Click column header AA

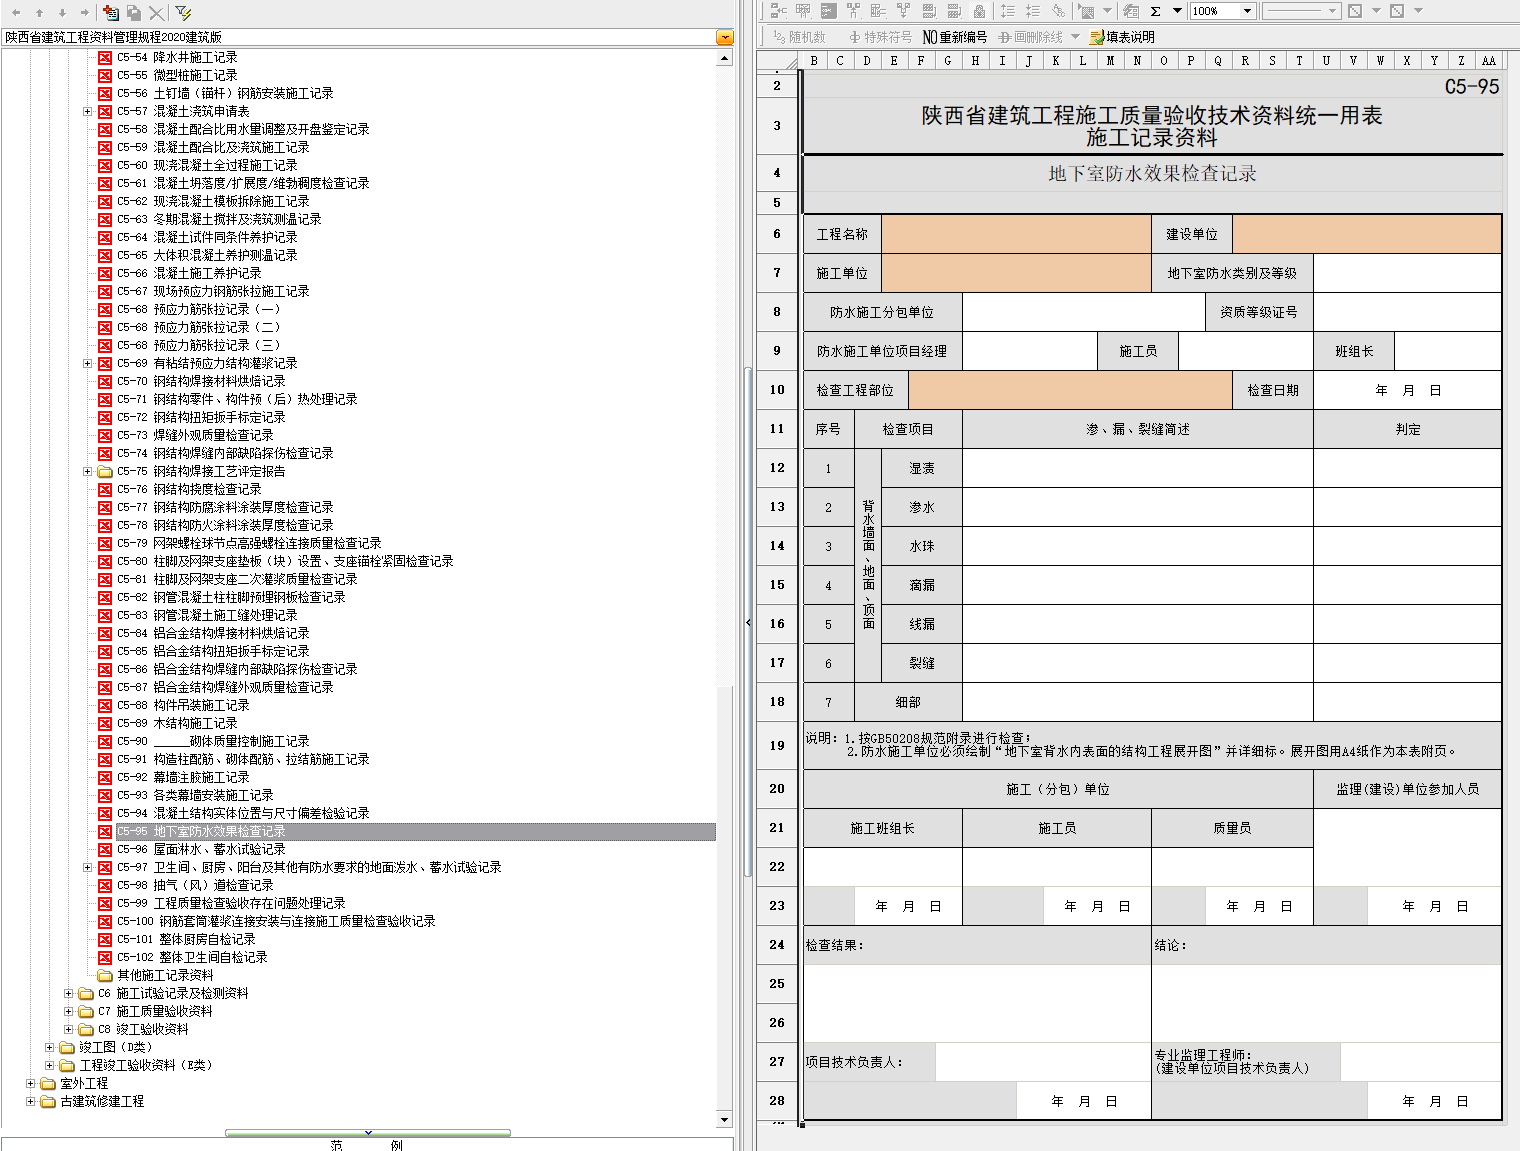click(1488, 60)
